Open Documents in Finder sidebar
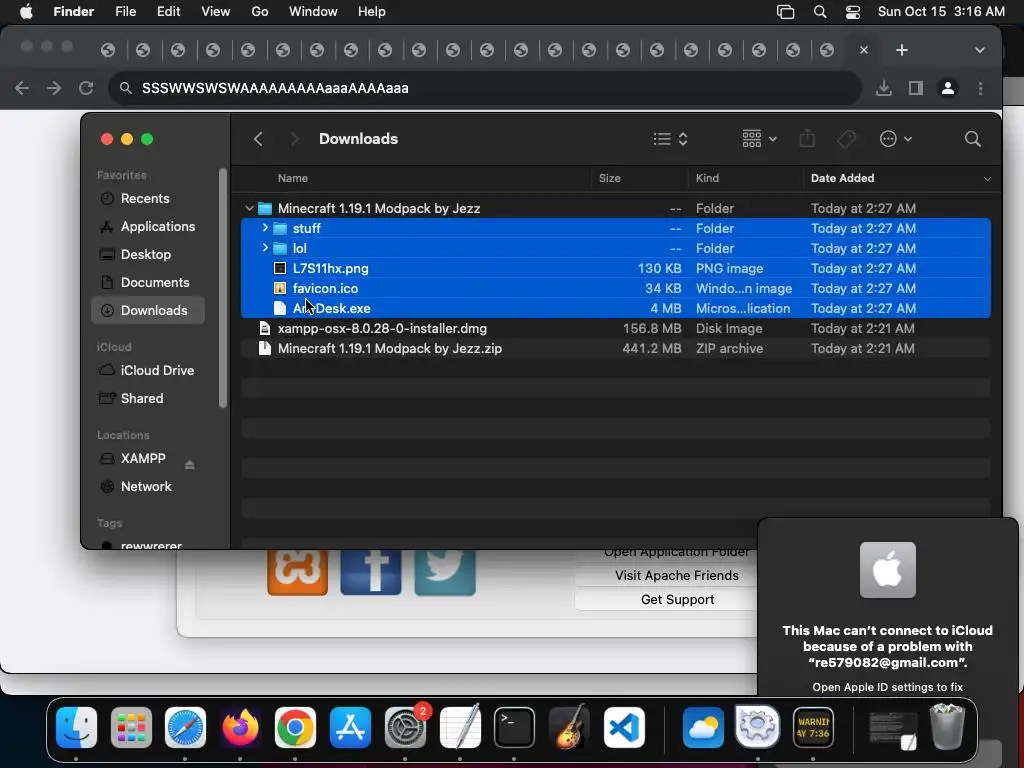 pos(148,283)
